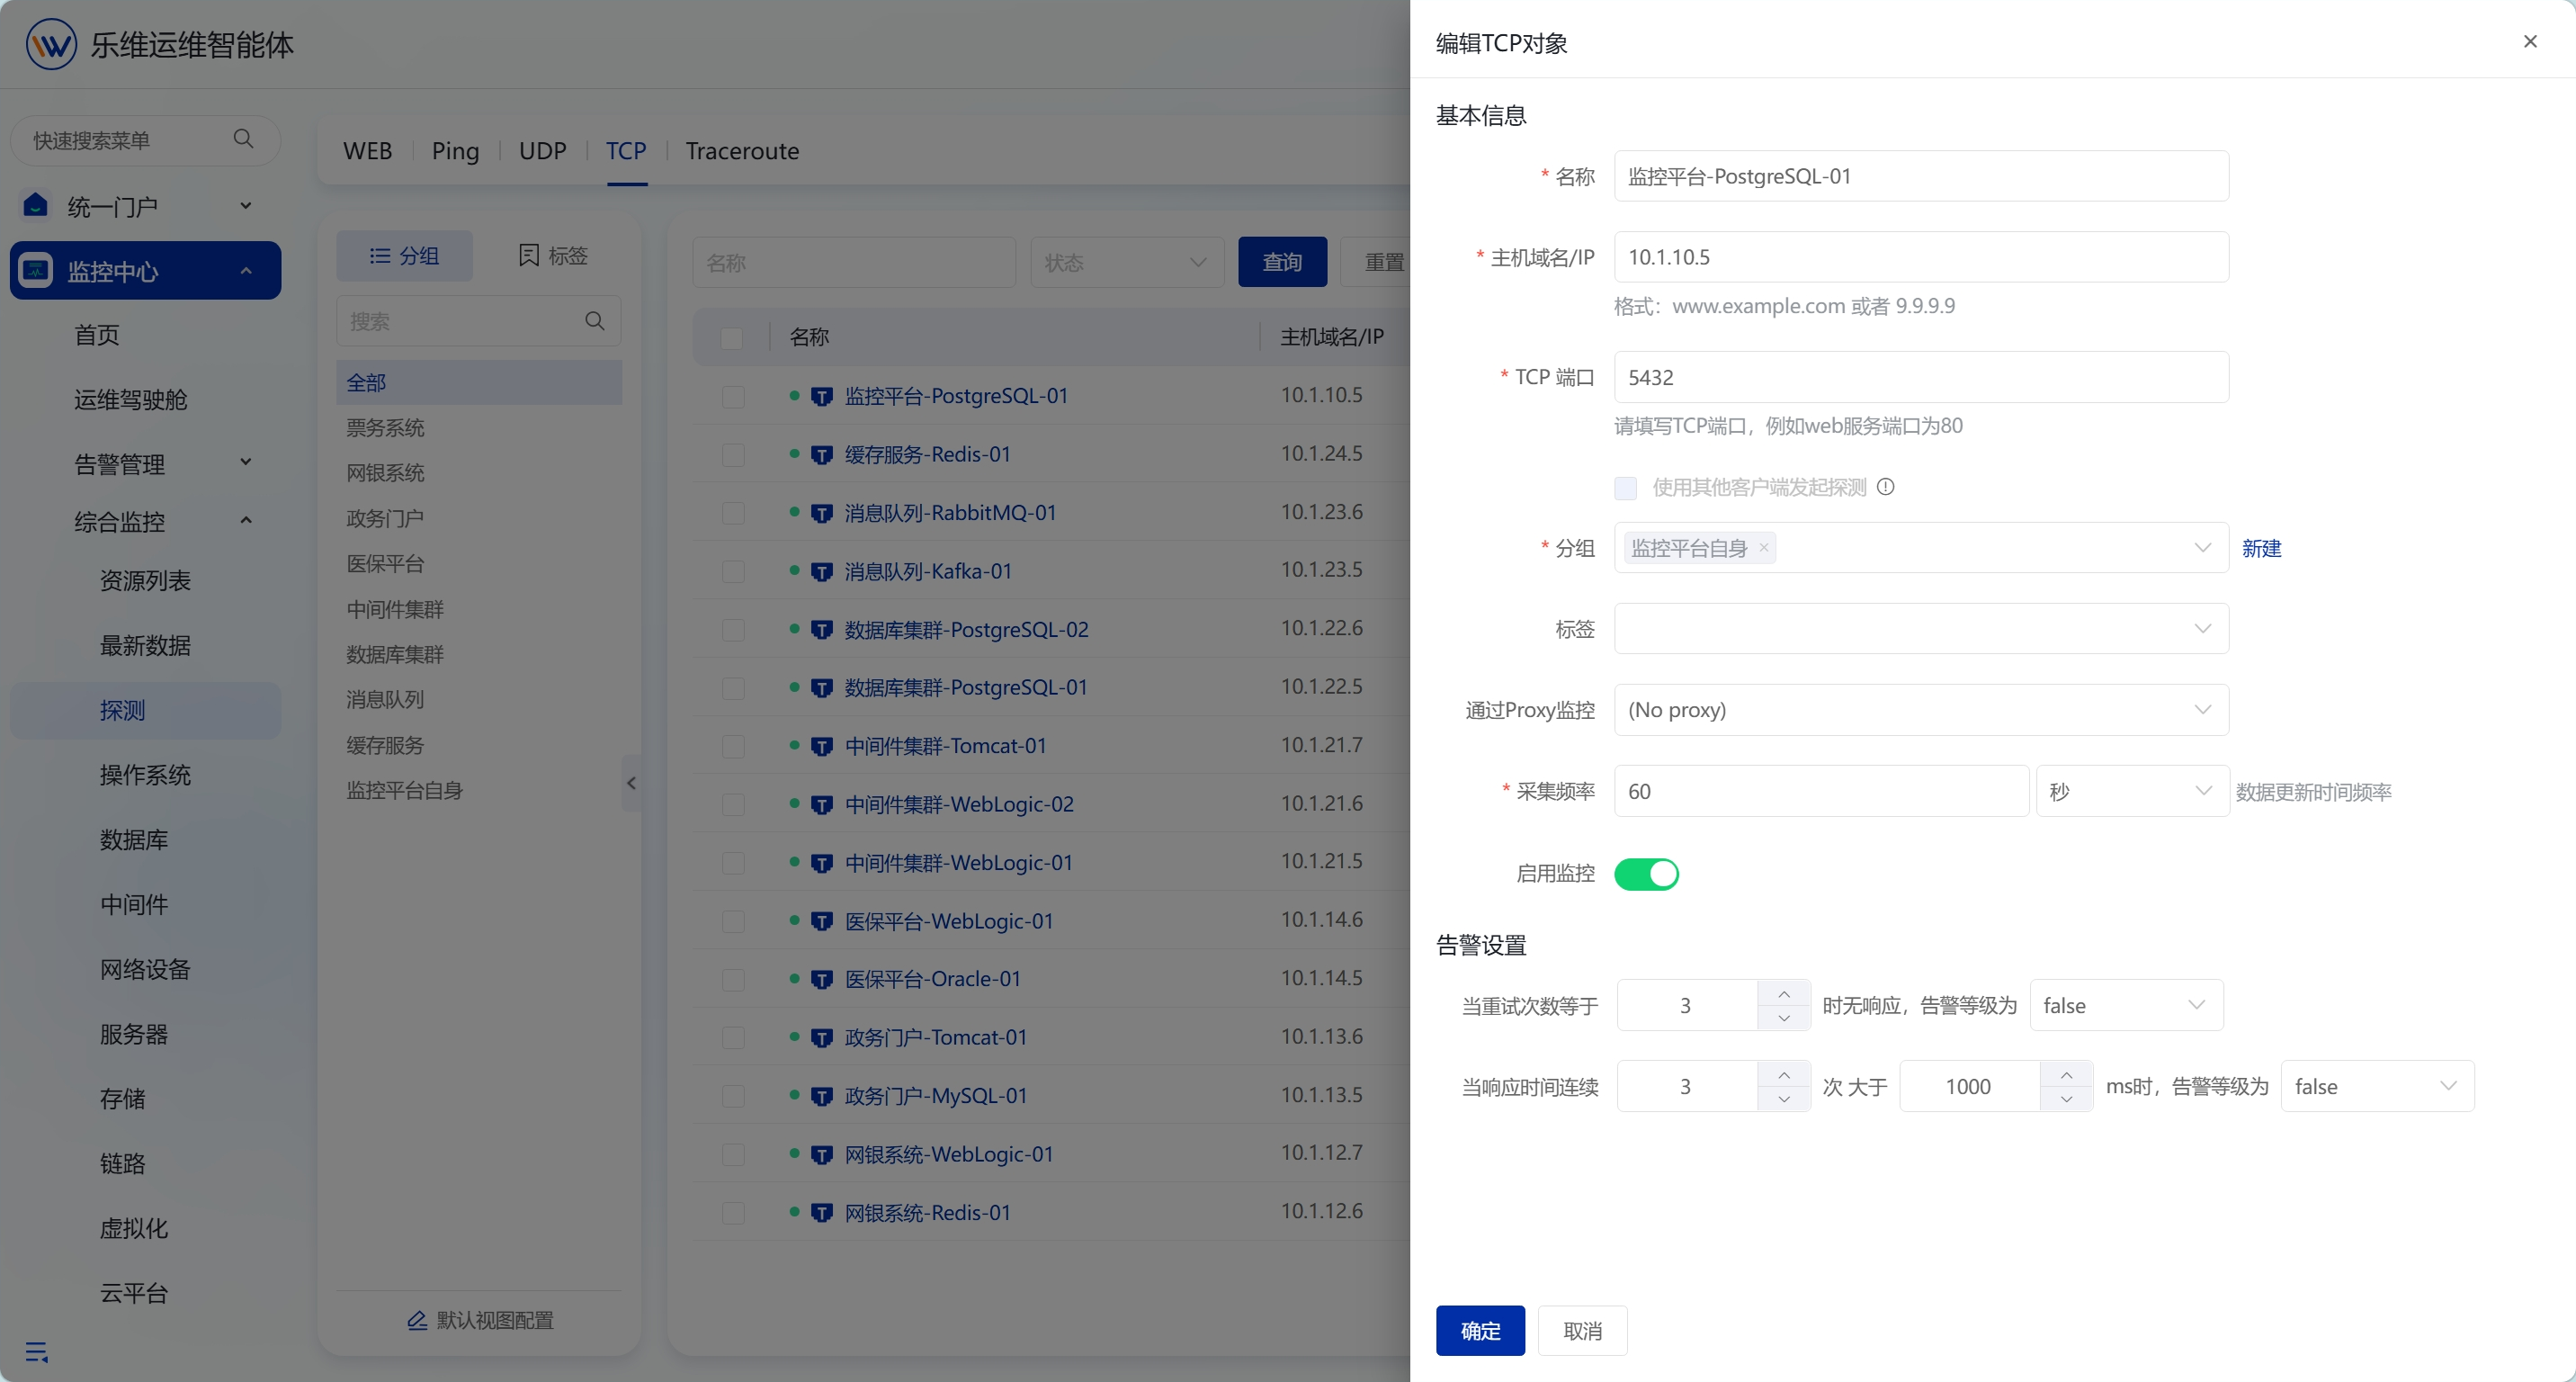Open no-response alert level dropdown
2576x1382 pixels.
[x=2126, y=1005]
